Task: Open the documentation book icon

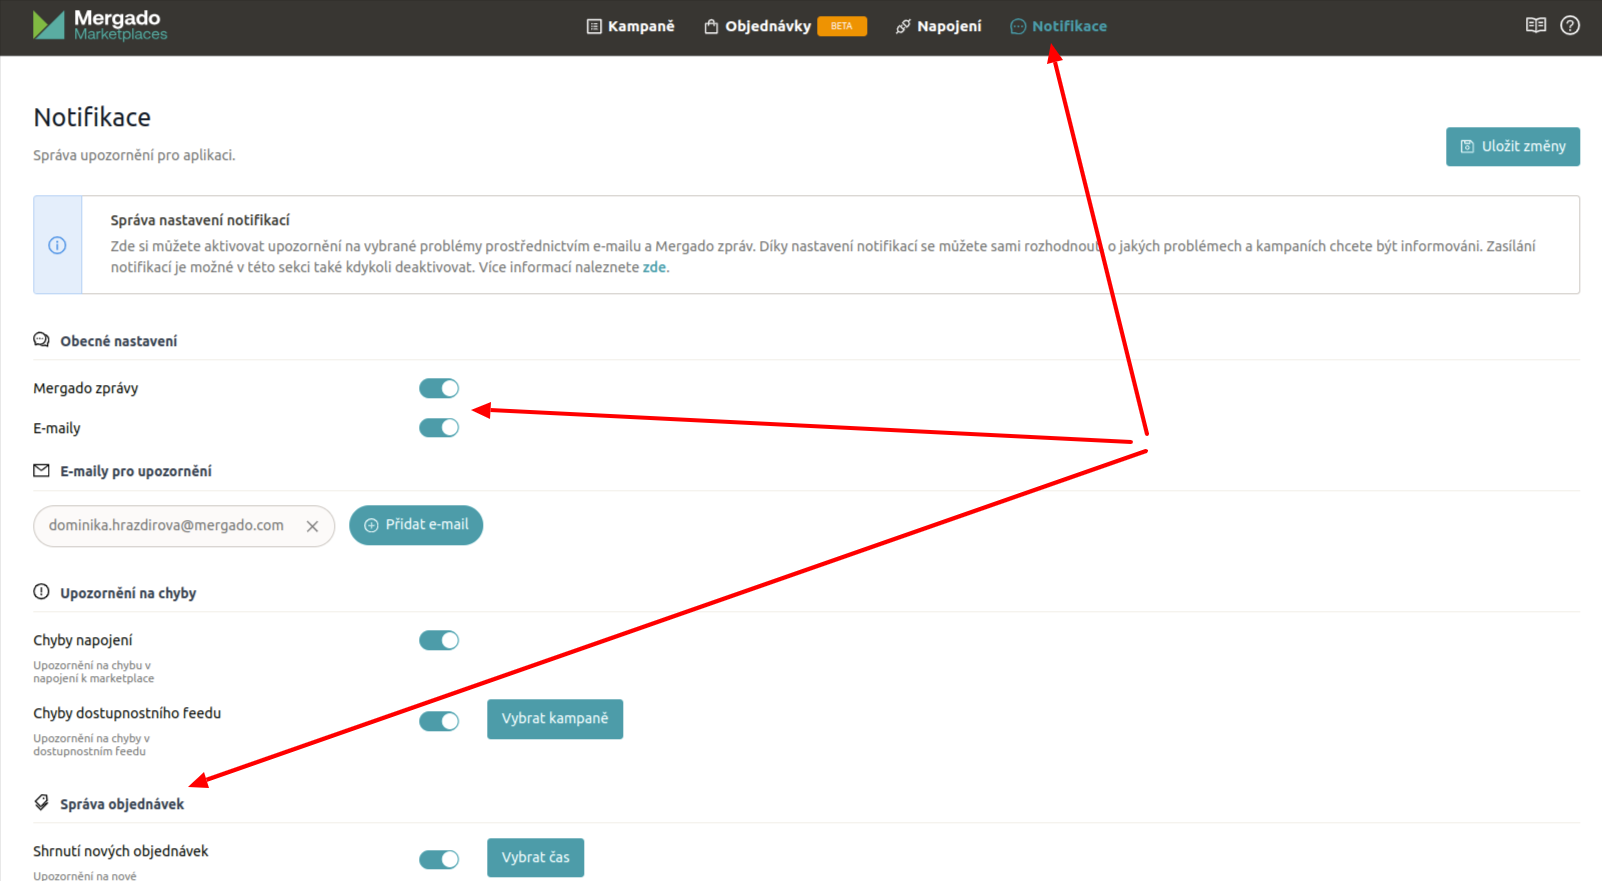Action: [x=1536, y=26]
